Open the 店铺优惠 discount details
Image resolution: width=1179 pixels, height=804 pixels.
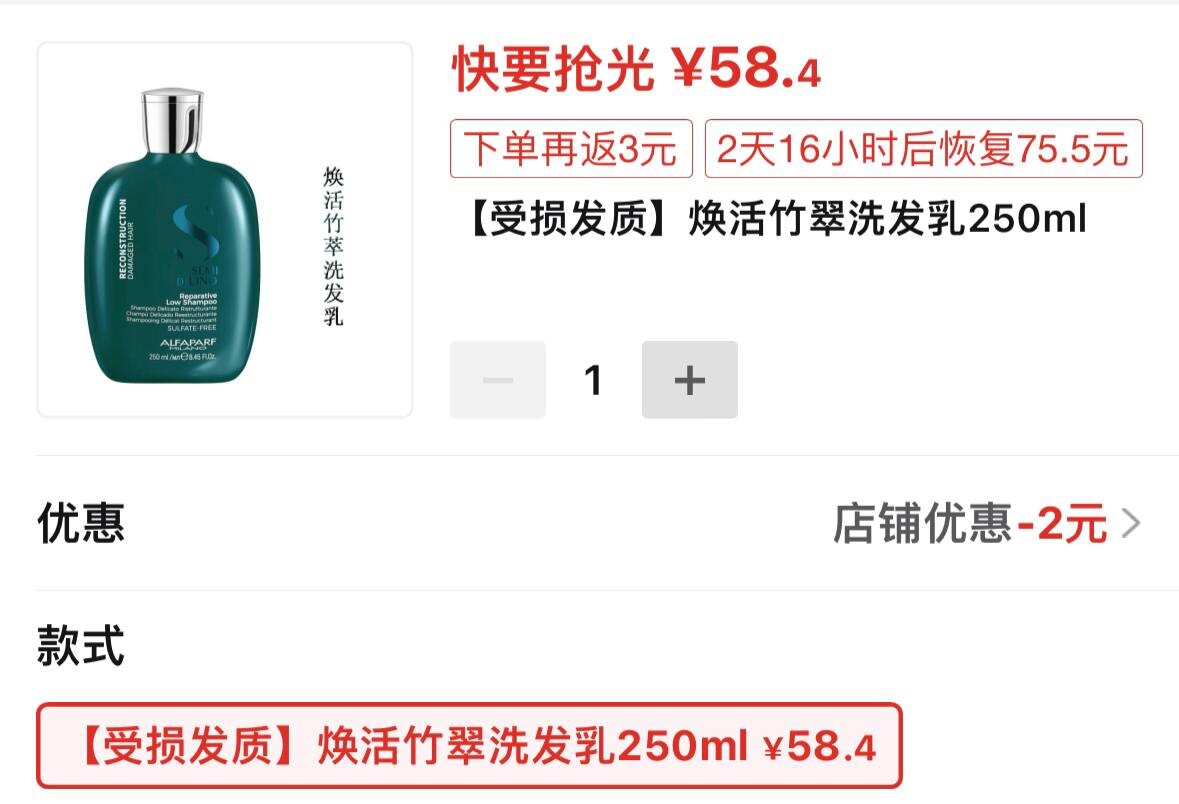(x=922, y=523)
